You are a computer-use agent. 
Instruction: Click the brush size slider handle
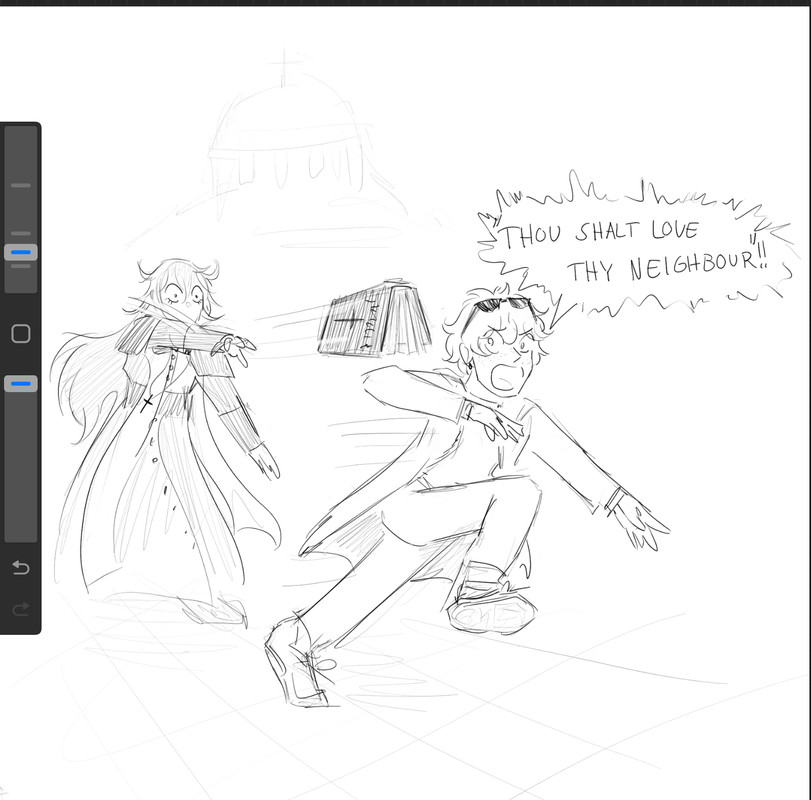click(x=21, y=252)
